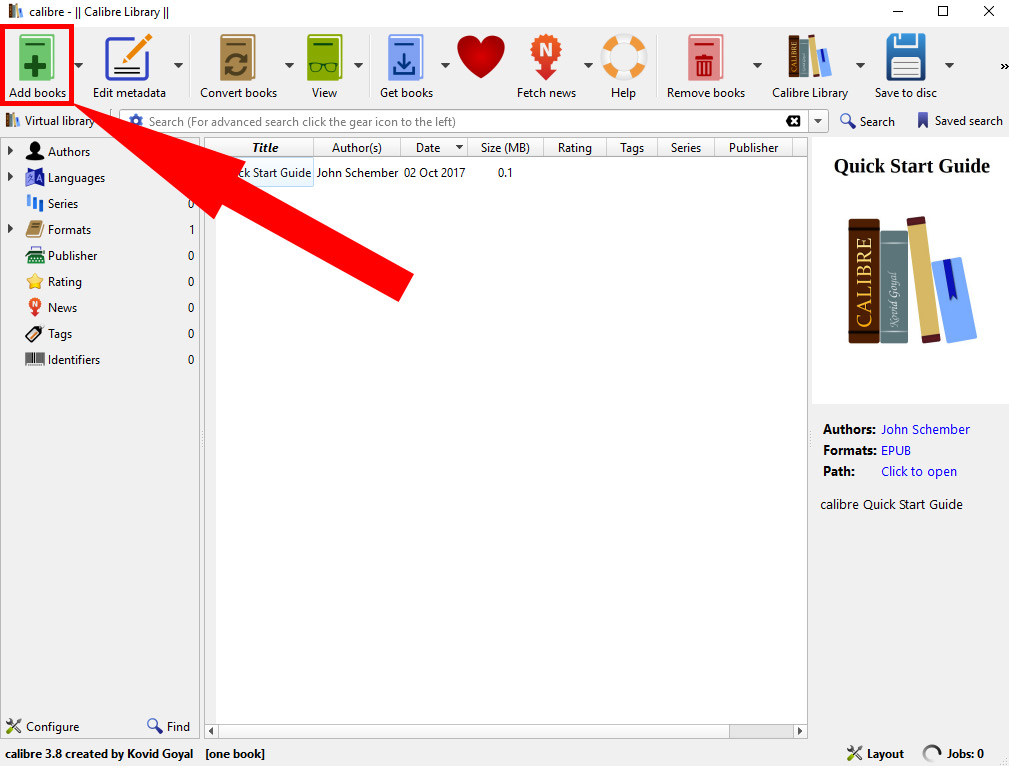Open advanced search gear icon
The width and height of the screenshot is (1009, 766).
(136, 121)
